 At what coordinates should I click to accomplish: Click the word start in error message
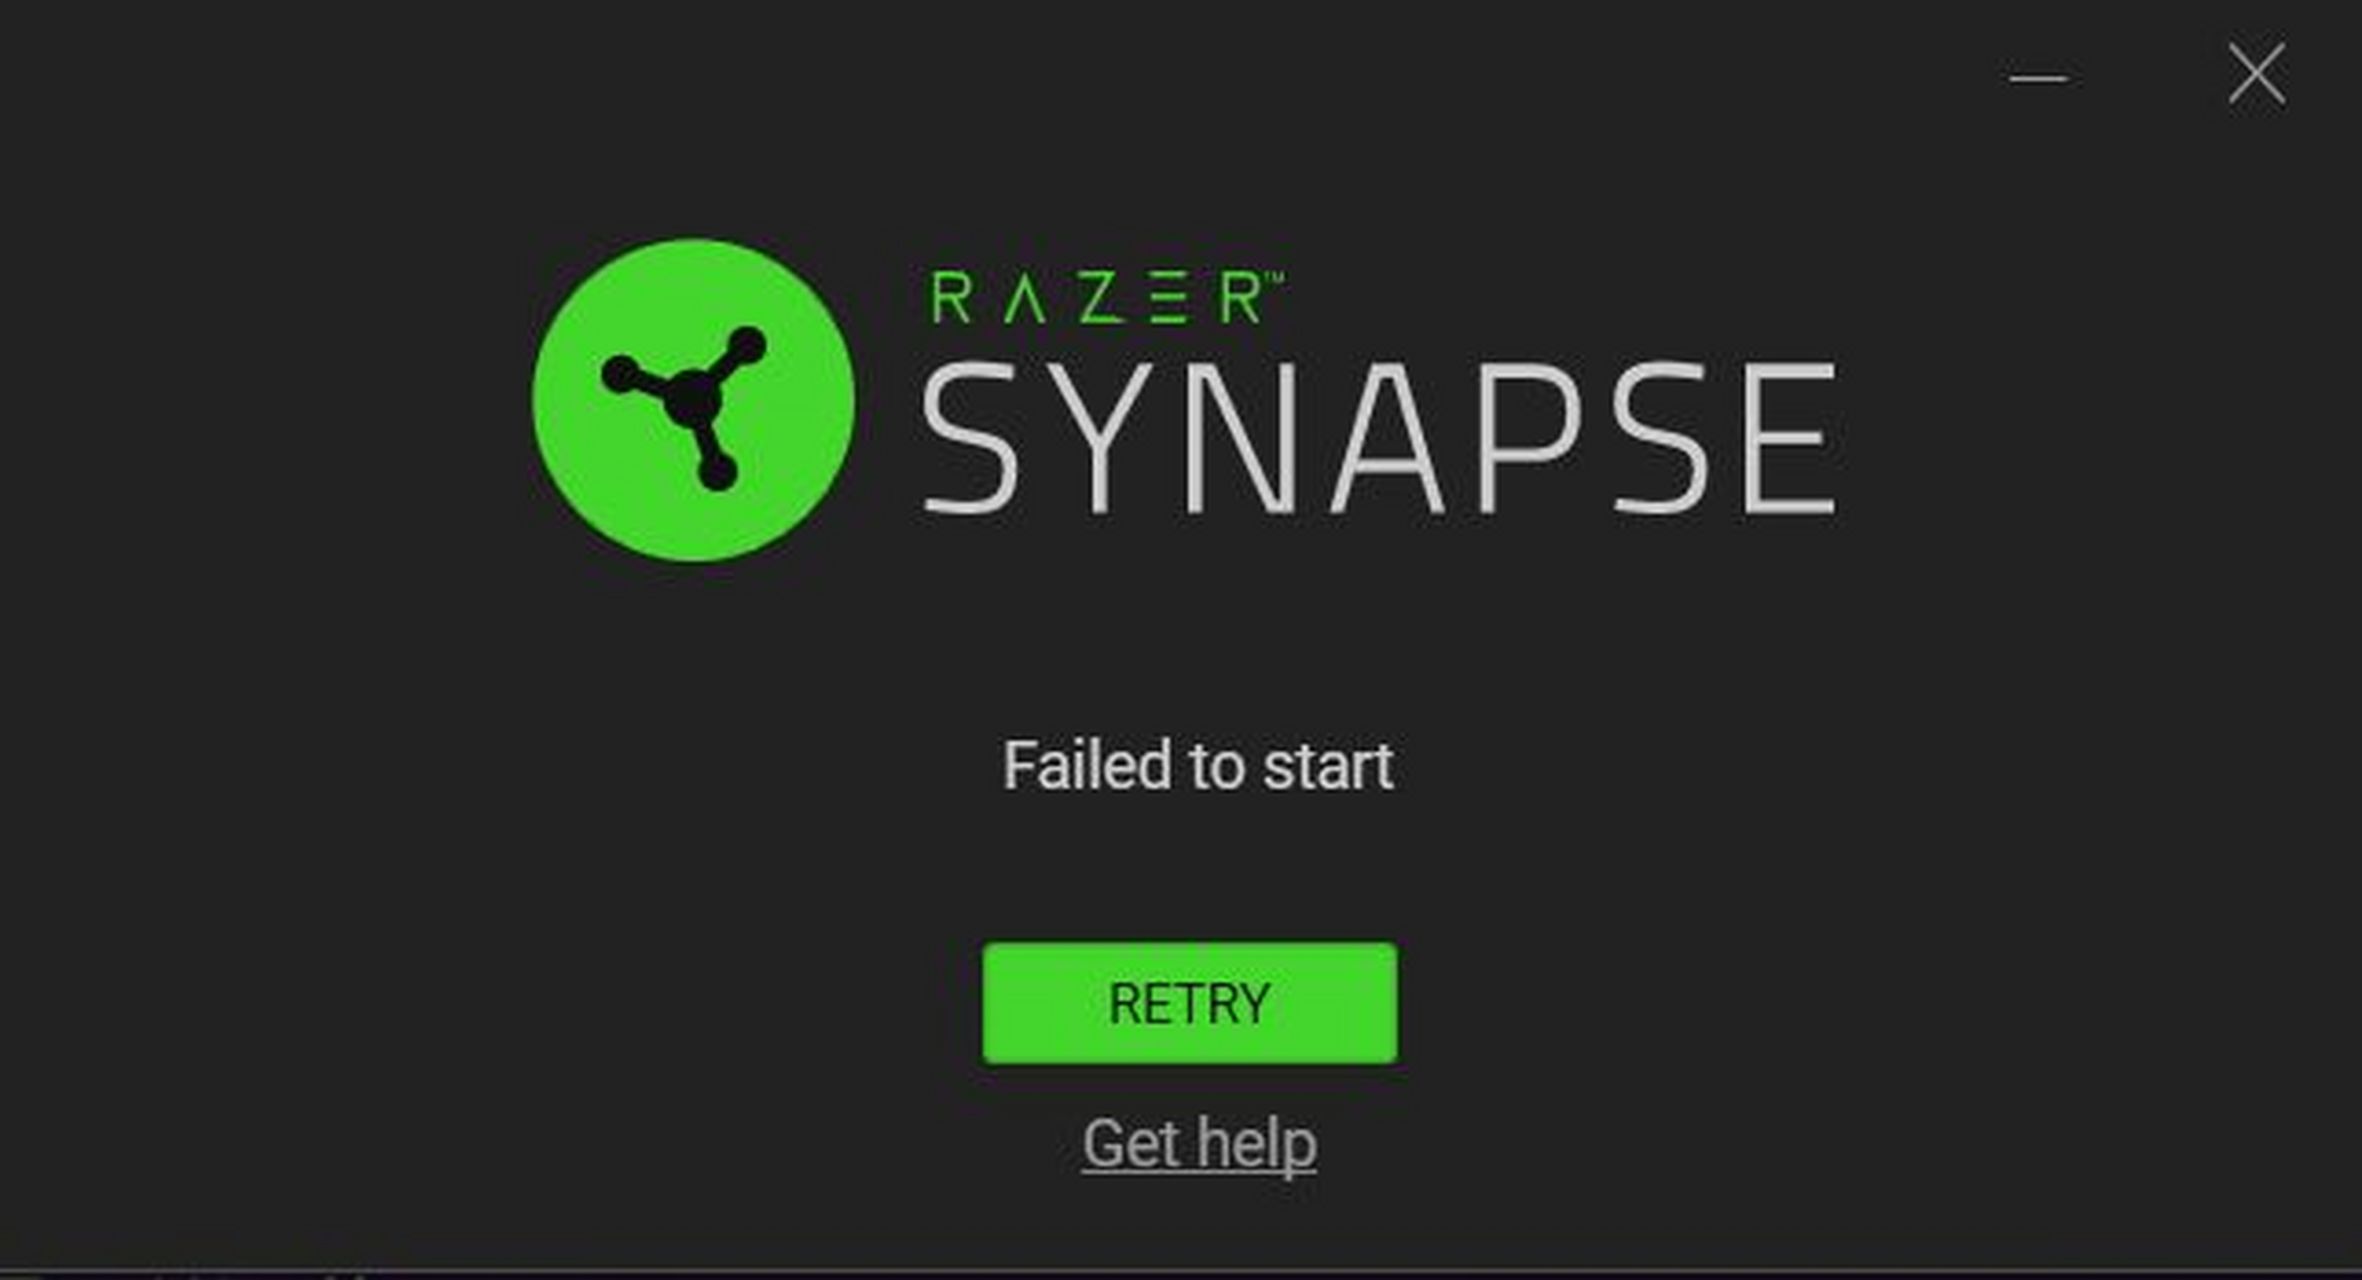pyautogui.click(x=1328, y=766)
